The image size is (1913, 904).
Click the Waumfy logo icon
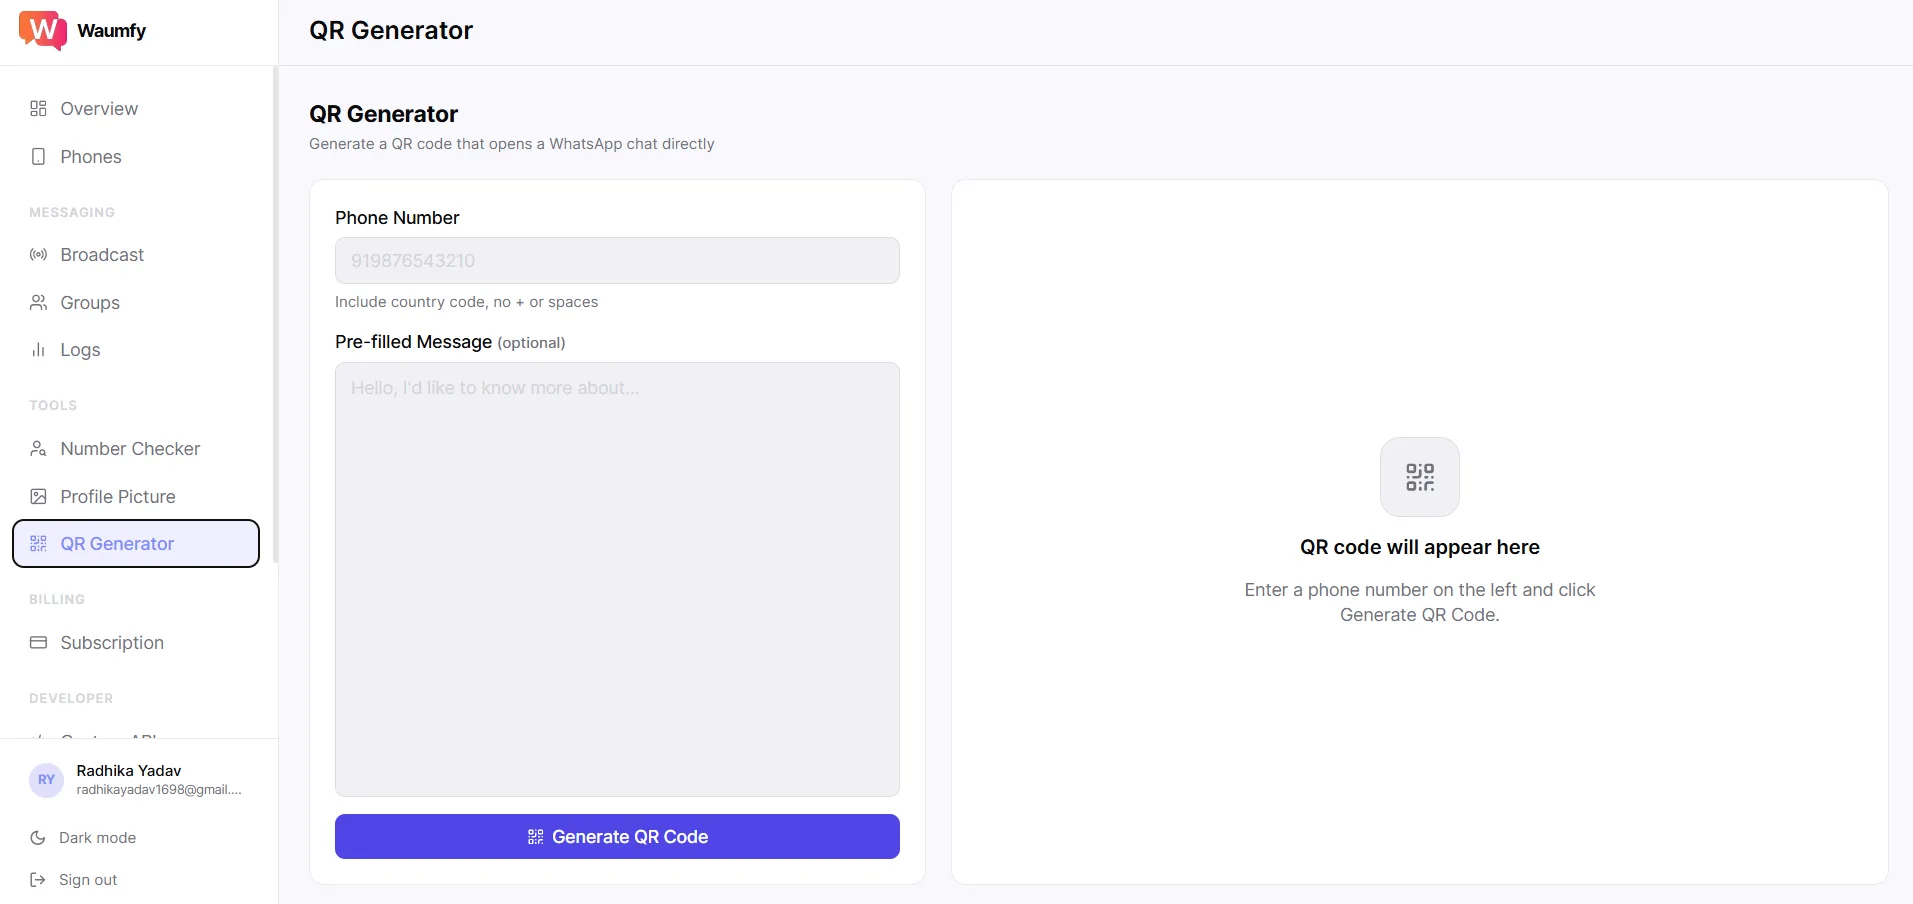42,30
